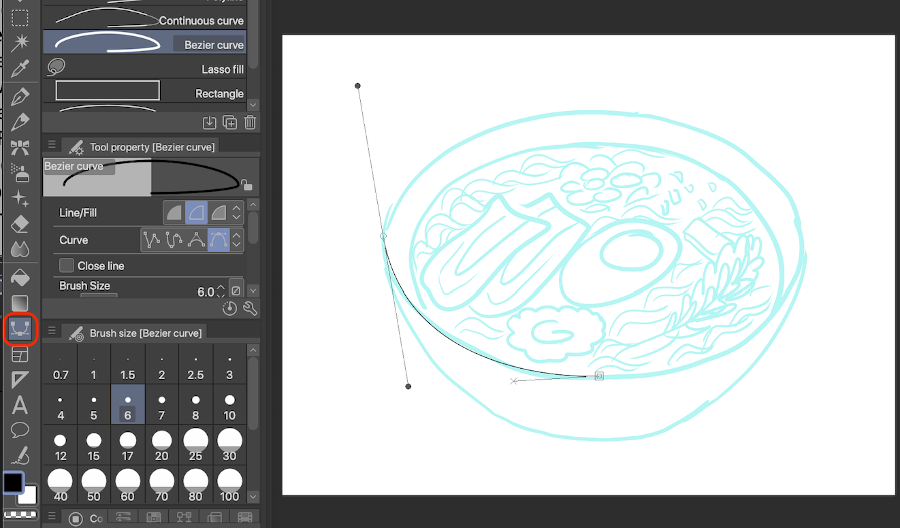Select the black main color swatch
Image resolution: width=900 pixels, height=528 pixels.
[13, 483]
